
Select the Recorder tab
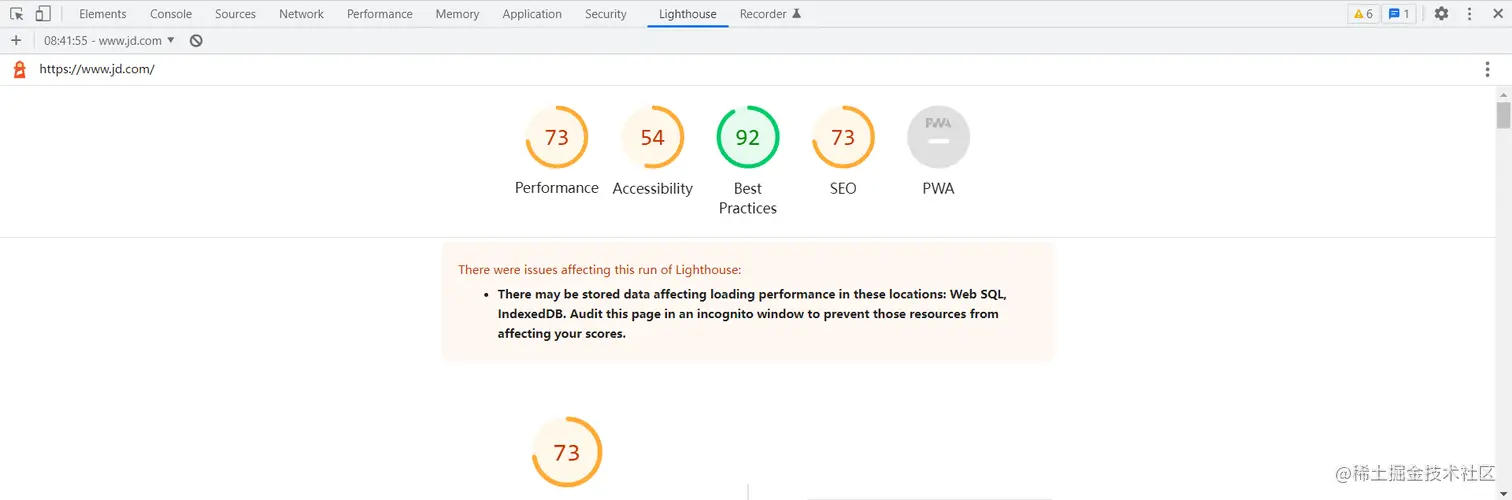pyautogui.click(x=770, y=14)
